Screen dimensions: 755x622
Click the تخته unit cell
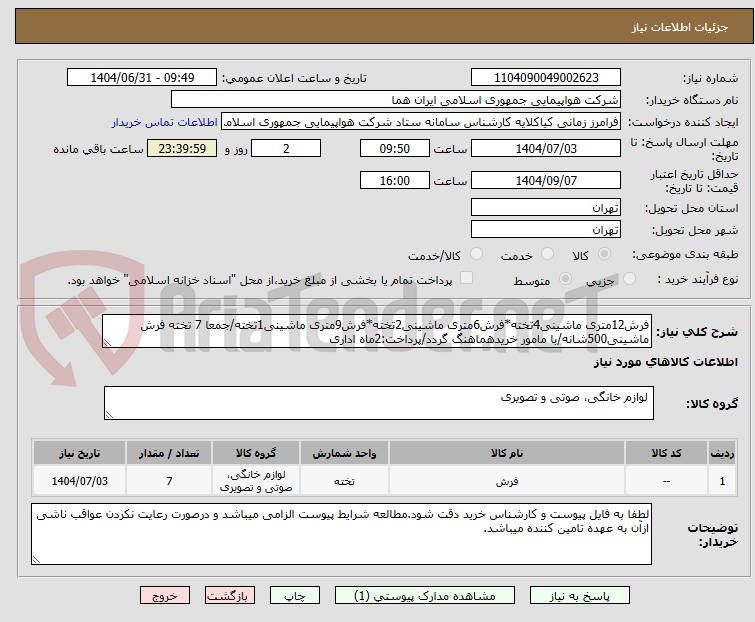pyautogui.click(x=344, y=481)
